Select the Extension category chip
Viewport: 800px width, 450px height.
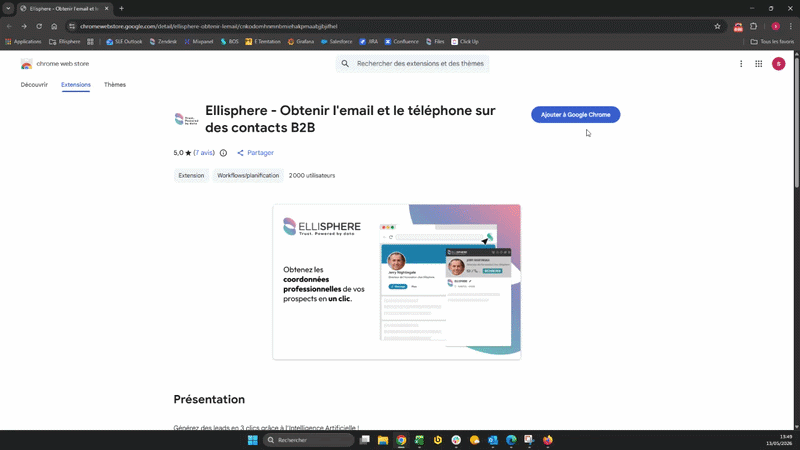coord(191,176)
